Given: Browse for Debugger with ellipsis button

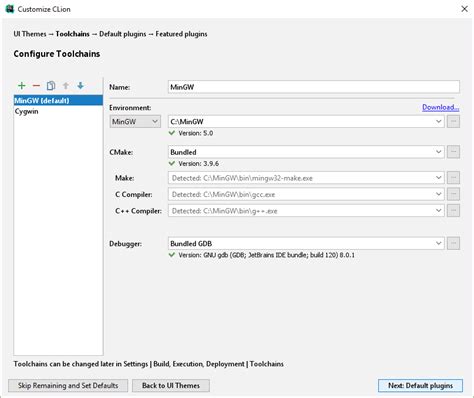Looking at the screenshot, I should [453, 243].
